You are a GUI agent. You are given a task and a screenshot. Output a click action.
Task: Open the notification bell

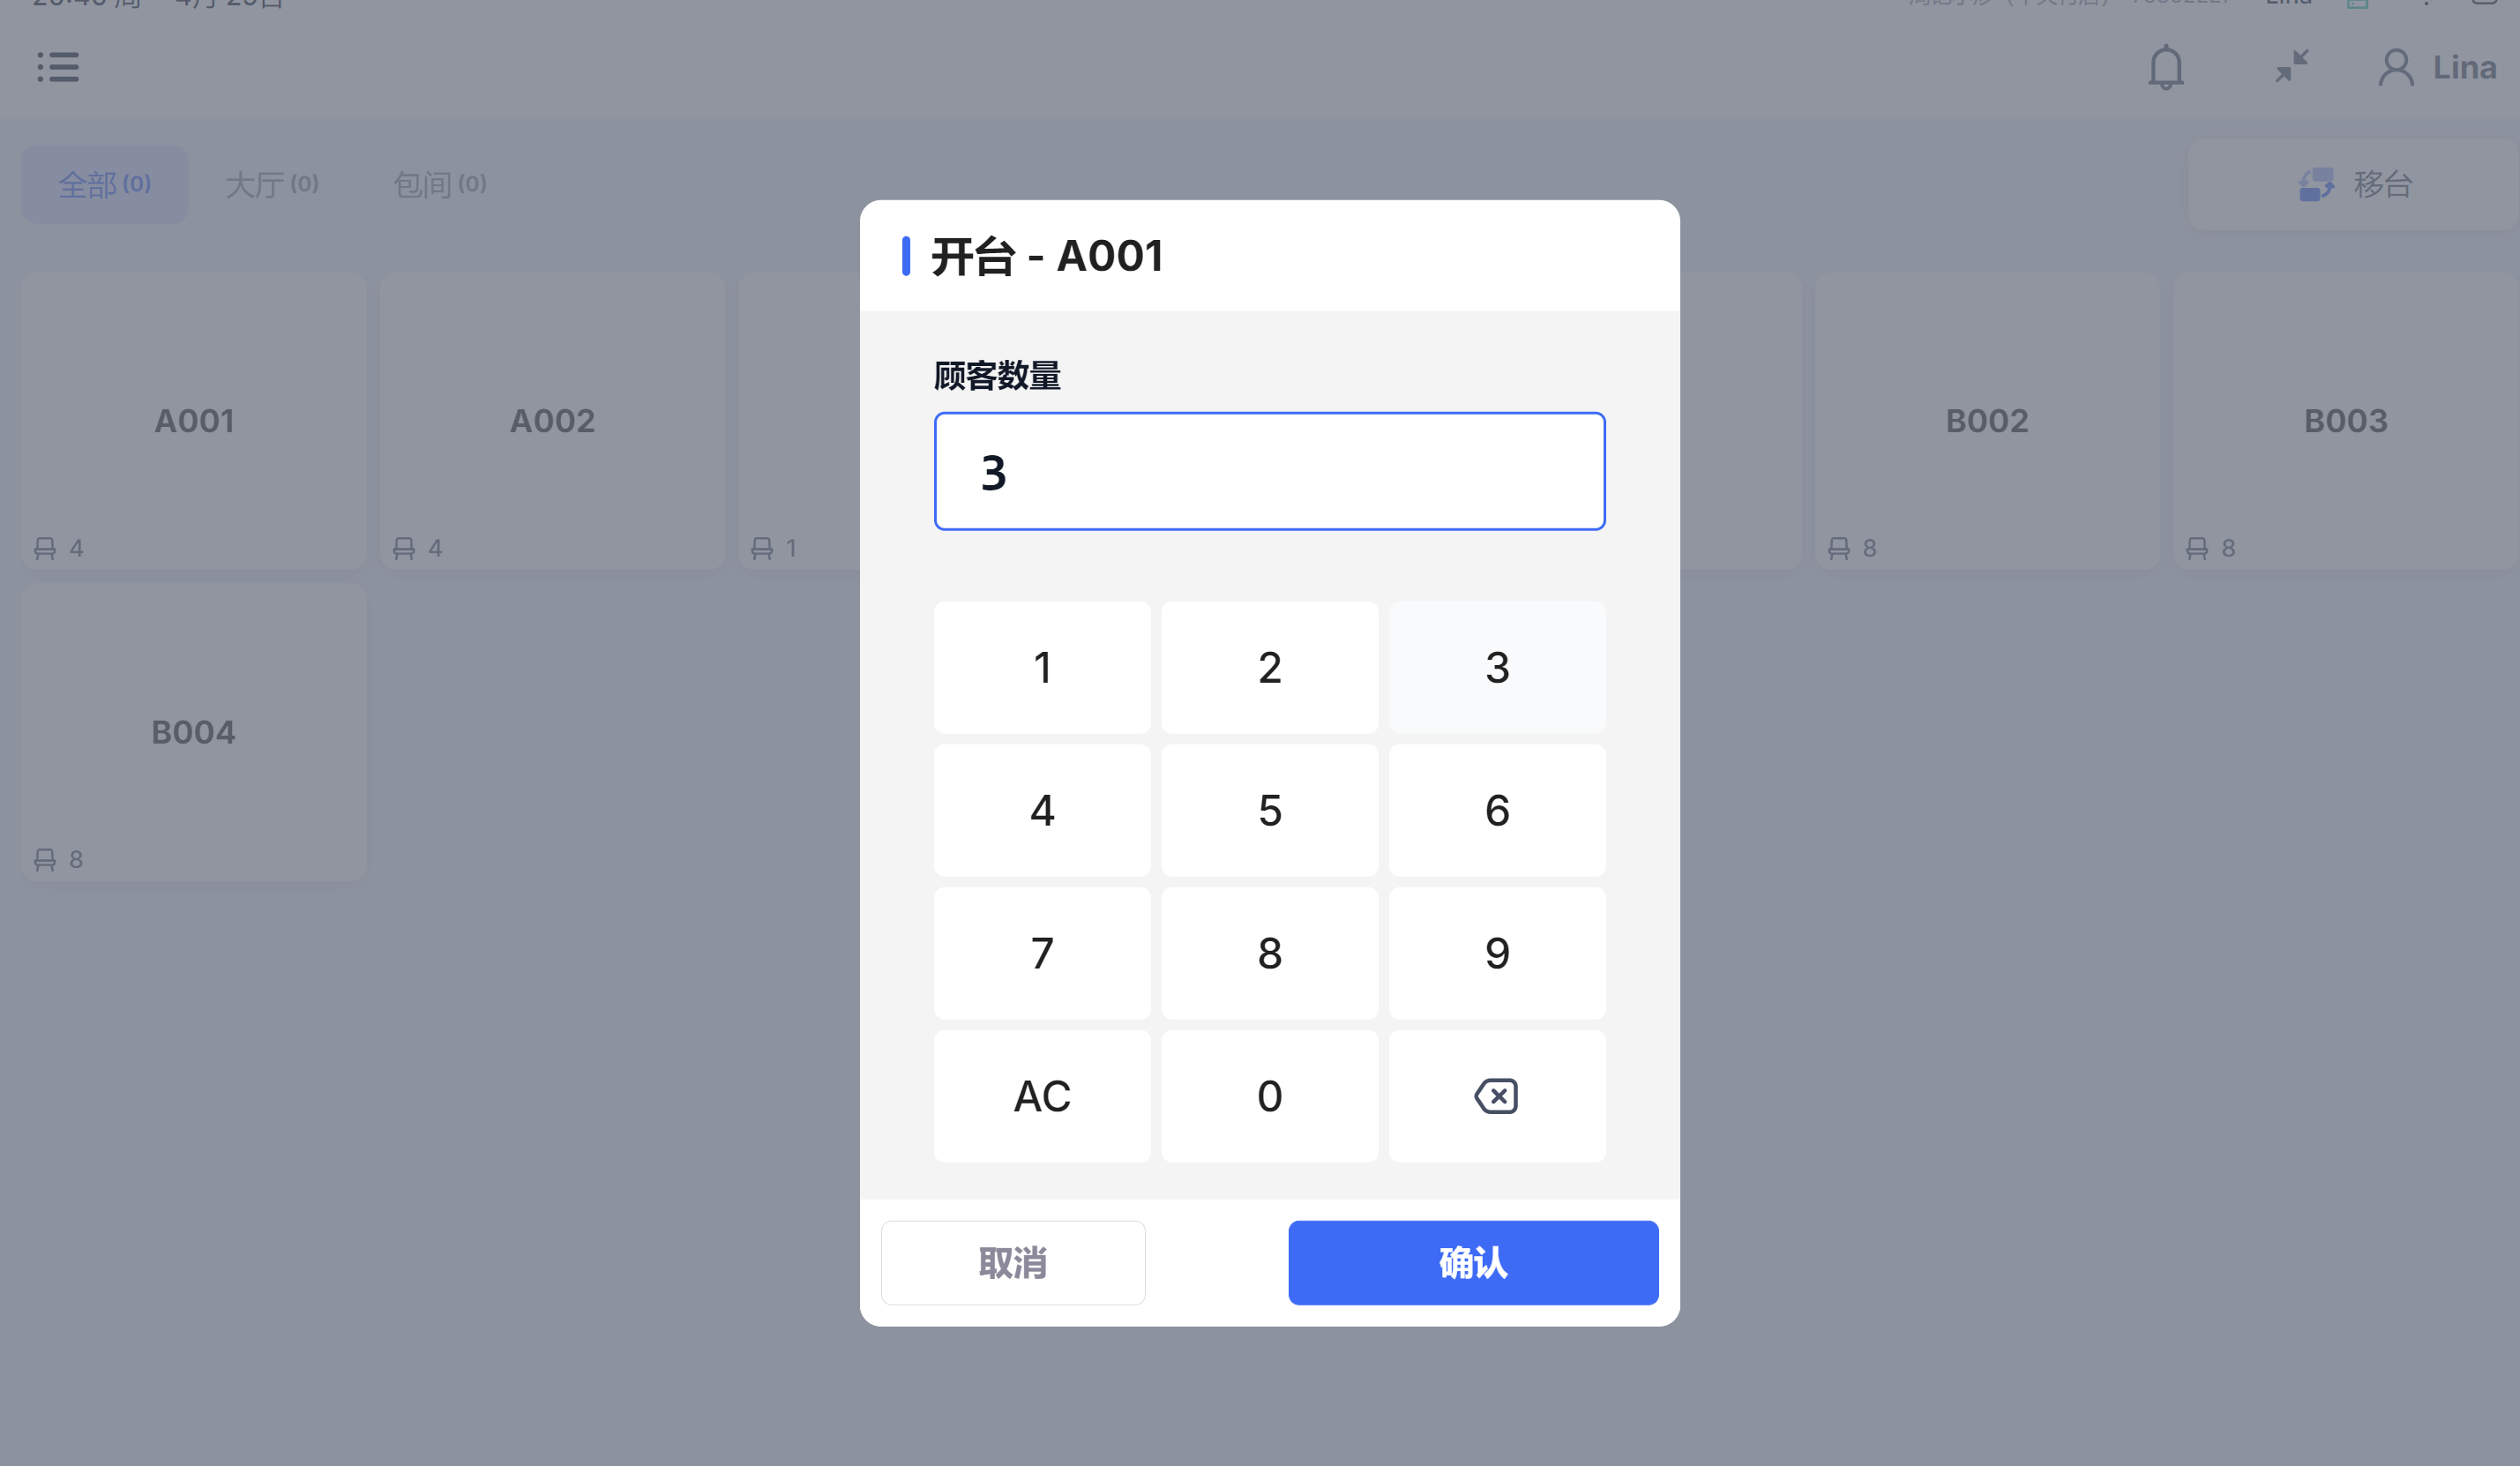(2166, 67)
